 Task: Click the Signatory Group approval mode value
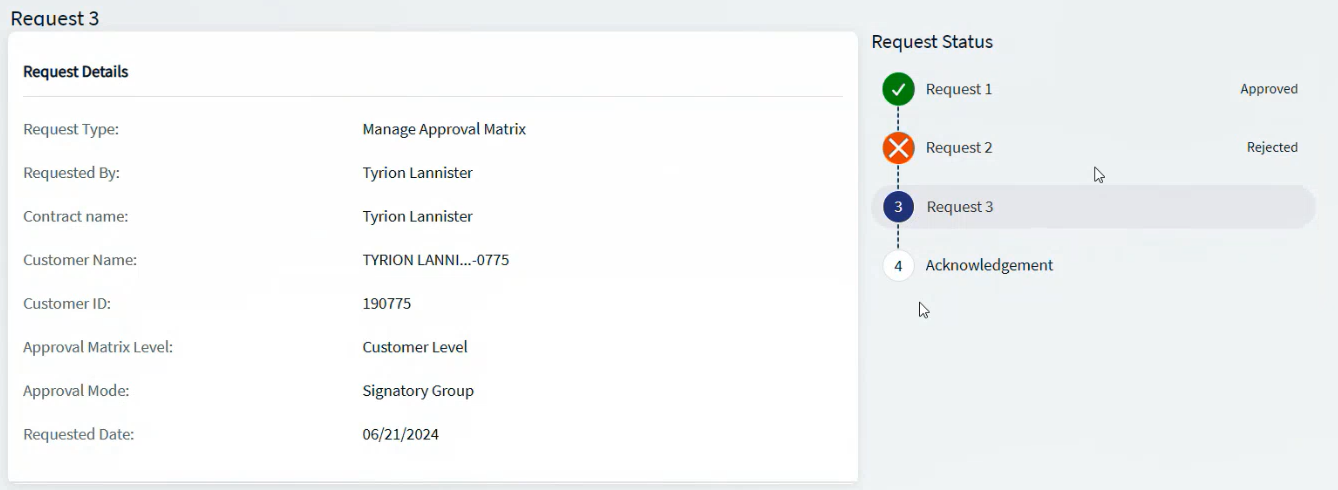418,391
